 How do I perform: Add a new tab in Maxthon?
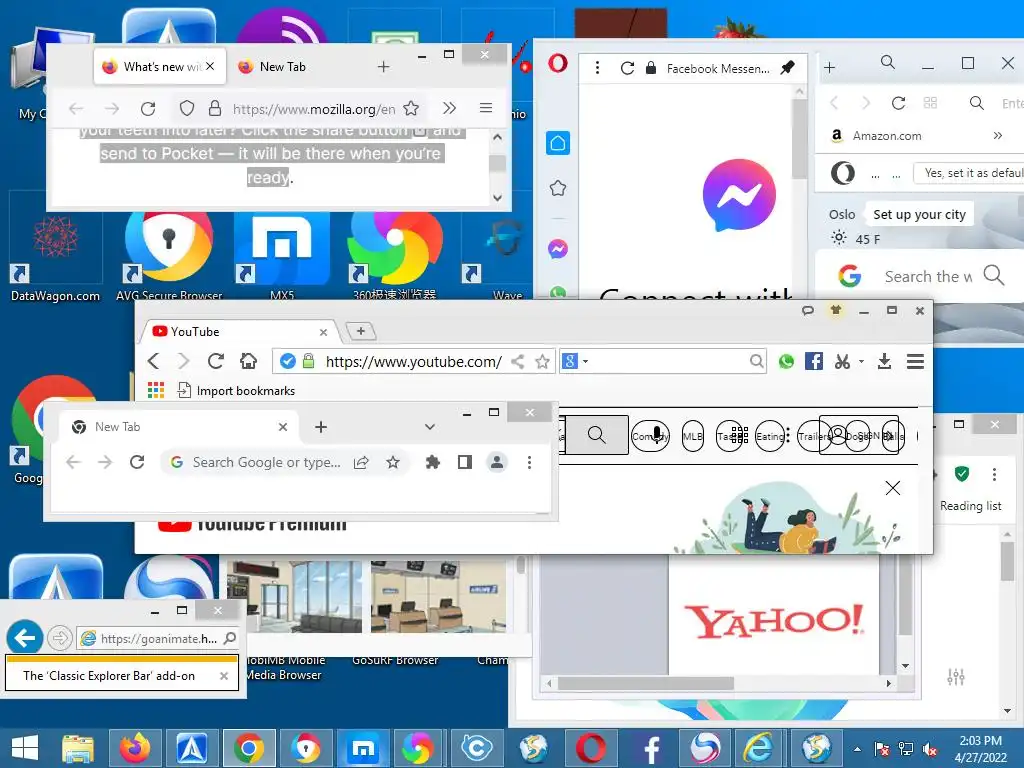[x=360, y=331]
